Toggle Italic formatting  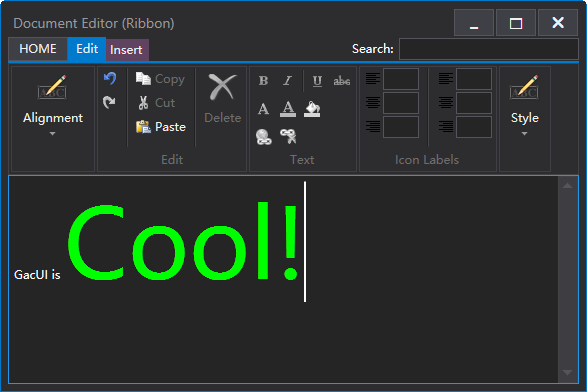point(288,81)
